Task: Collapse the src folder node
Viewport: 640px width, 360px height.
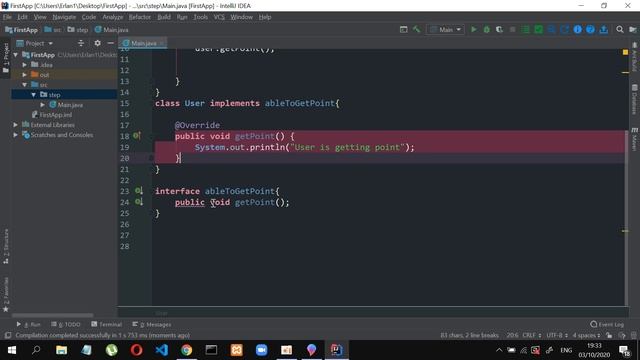Action: 24,84
